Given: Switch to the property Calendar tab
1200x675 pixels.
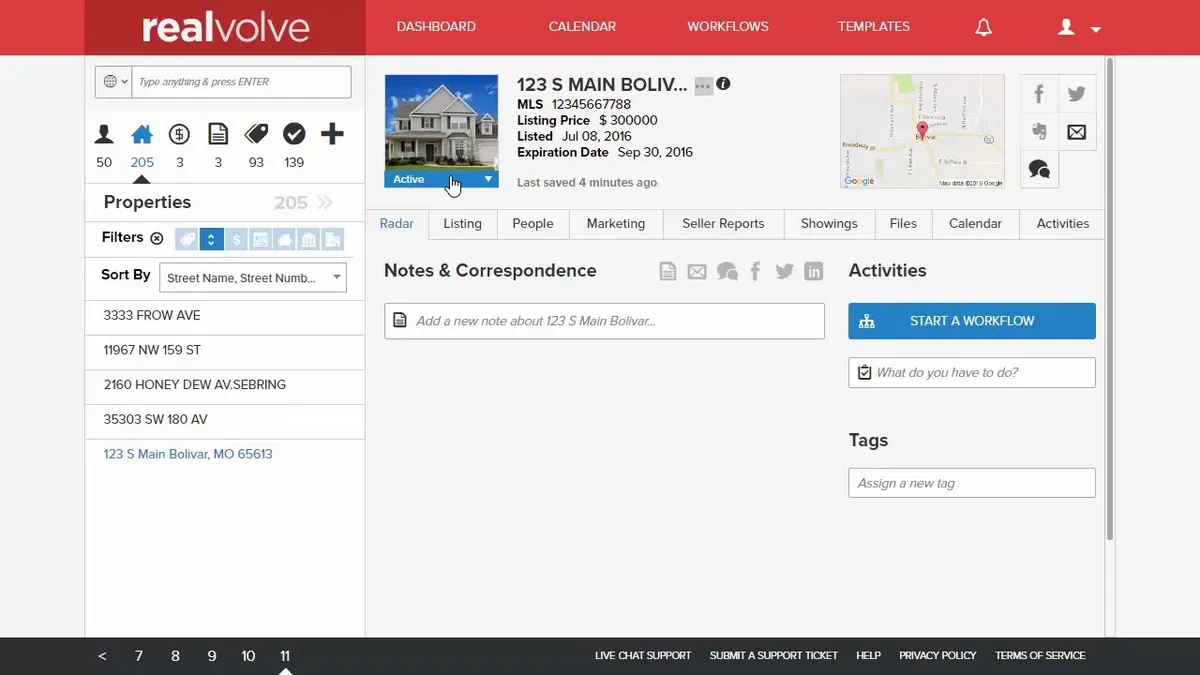Looking at the screenshot, I should tap(975, 224).
